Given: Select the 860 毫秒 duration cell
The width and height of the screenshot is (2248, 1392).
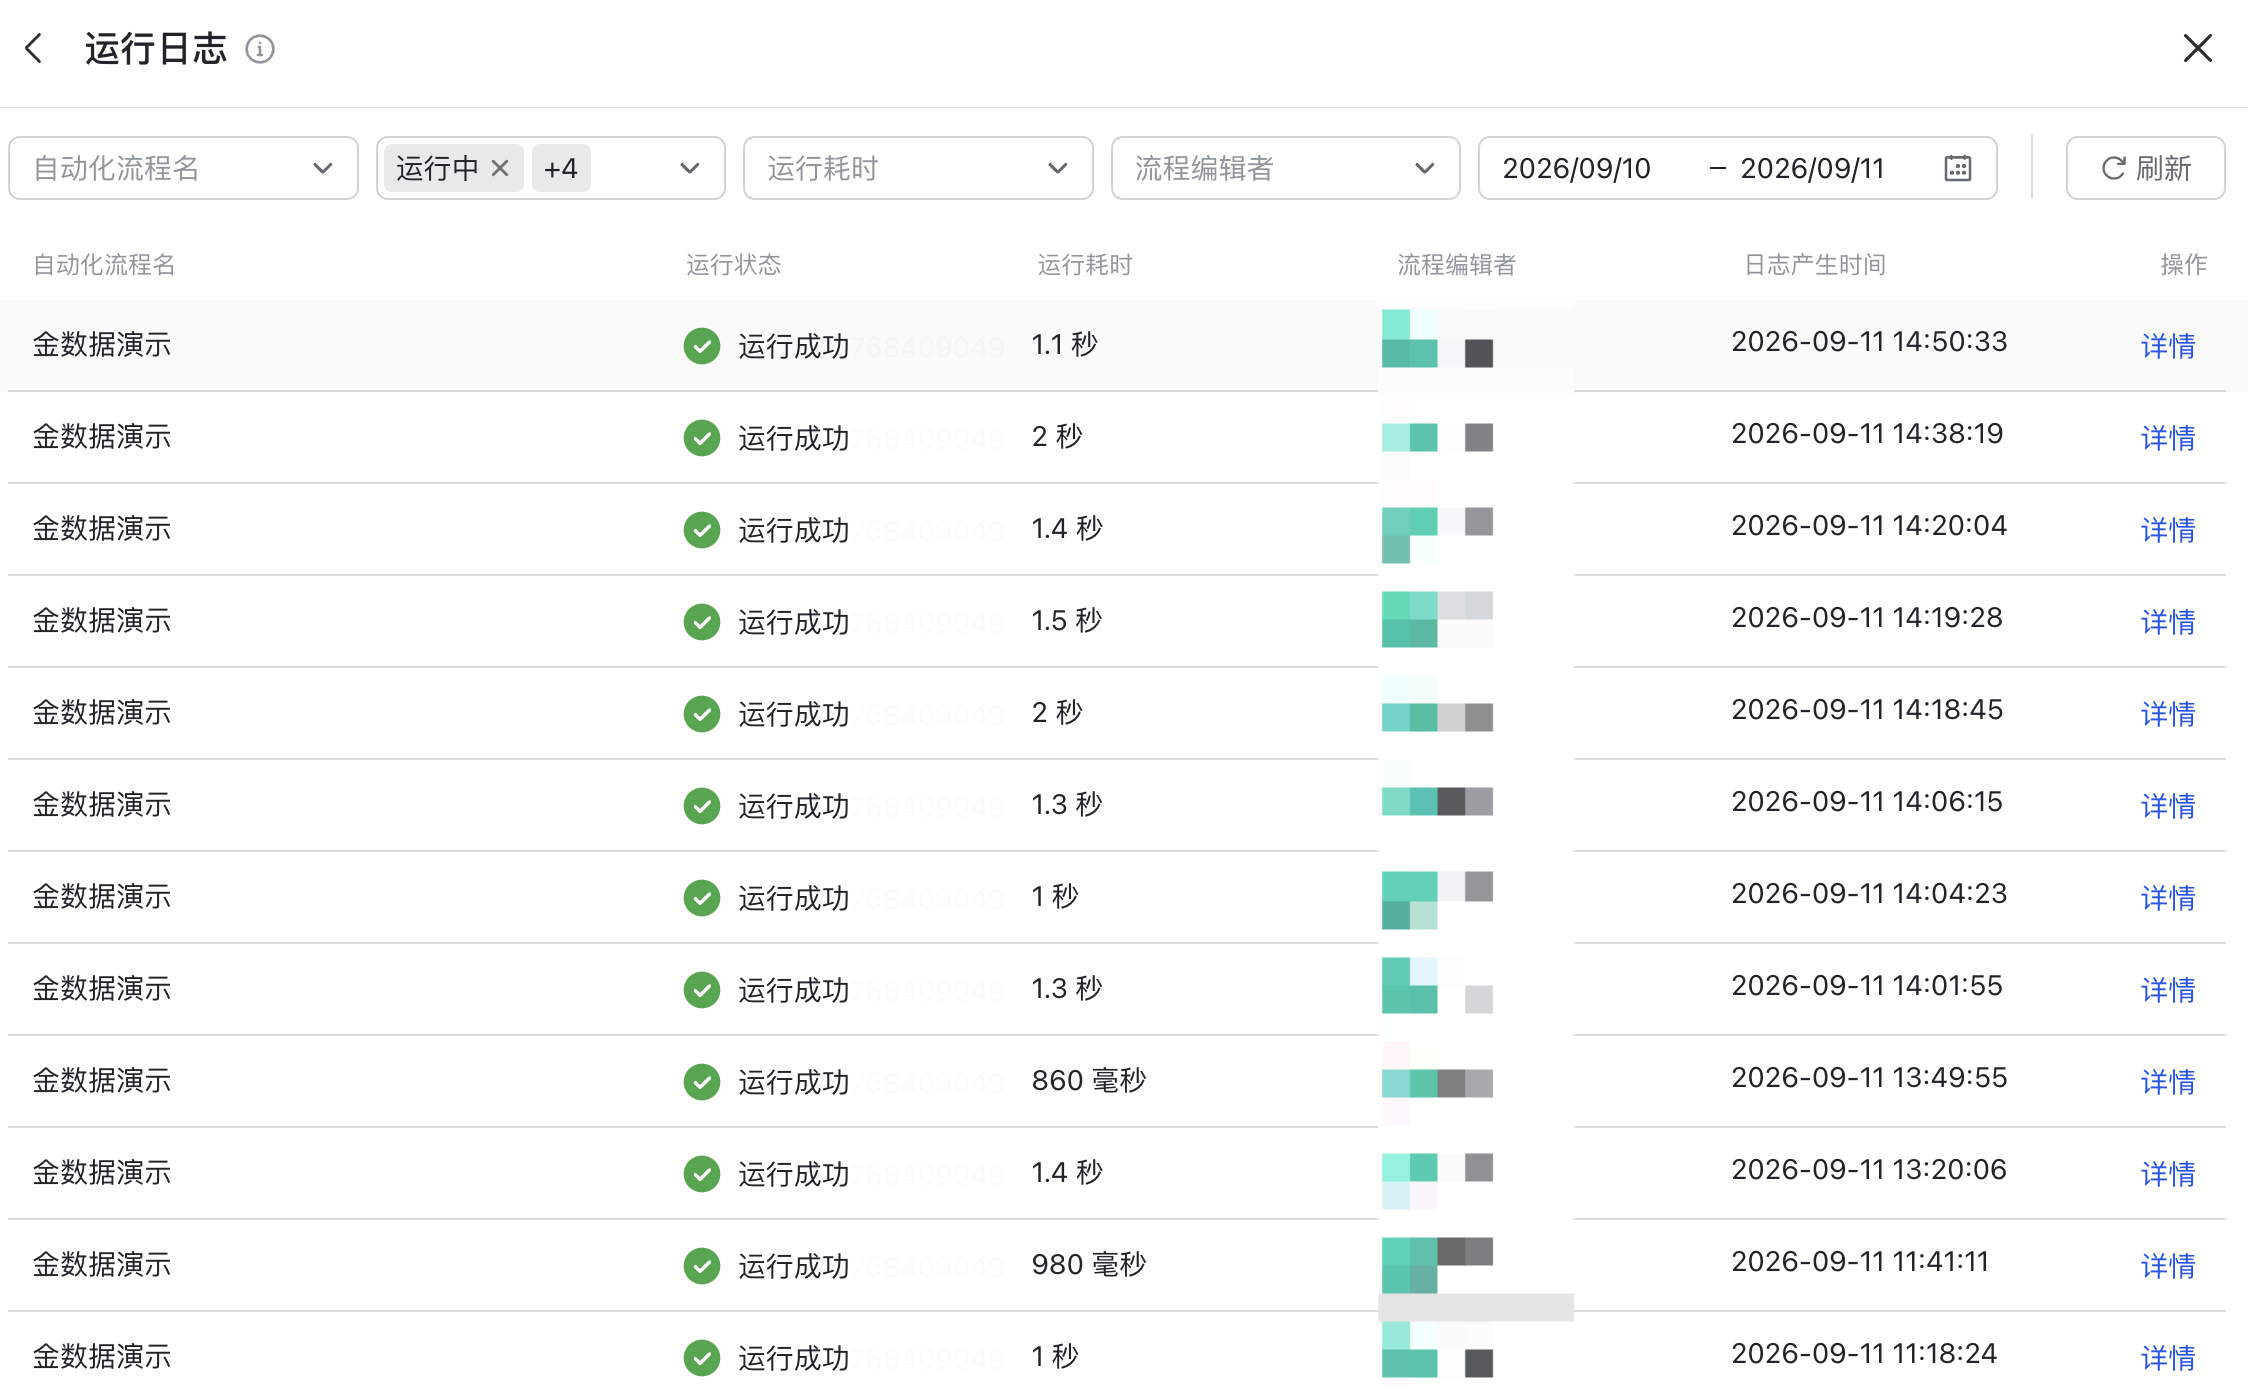Looking at the screenshot, I should pyautogui.click(x=1089, y=1080).
